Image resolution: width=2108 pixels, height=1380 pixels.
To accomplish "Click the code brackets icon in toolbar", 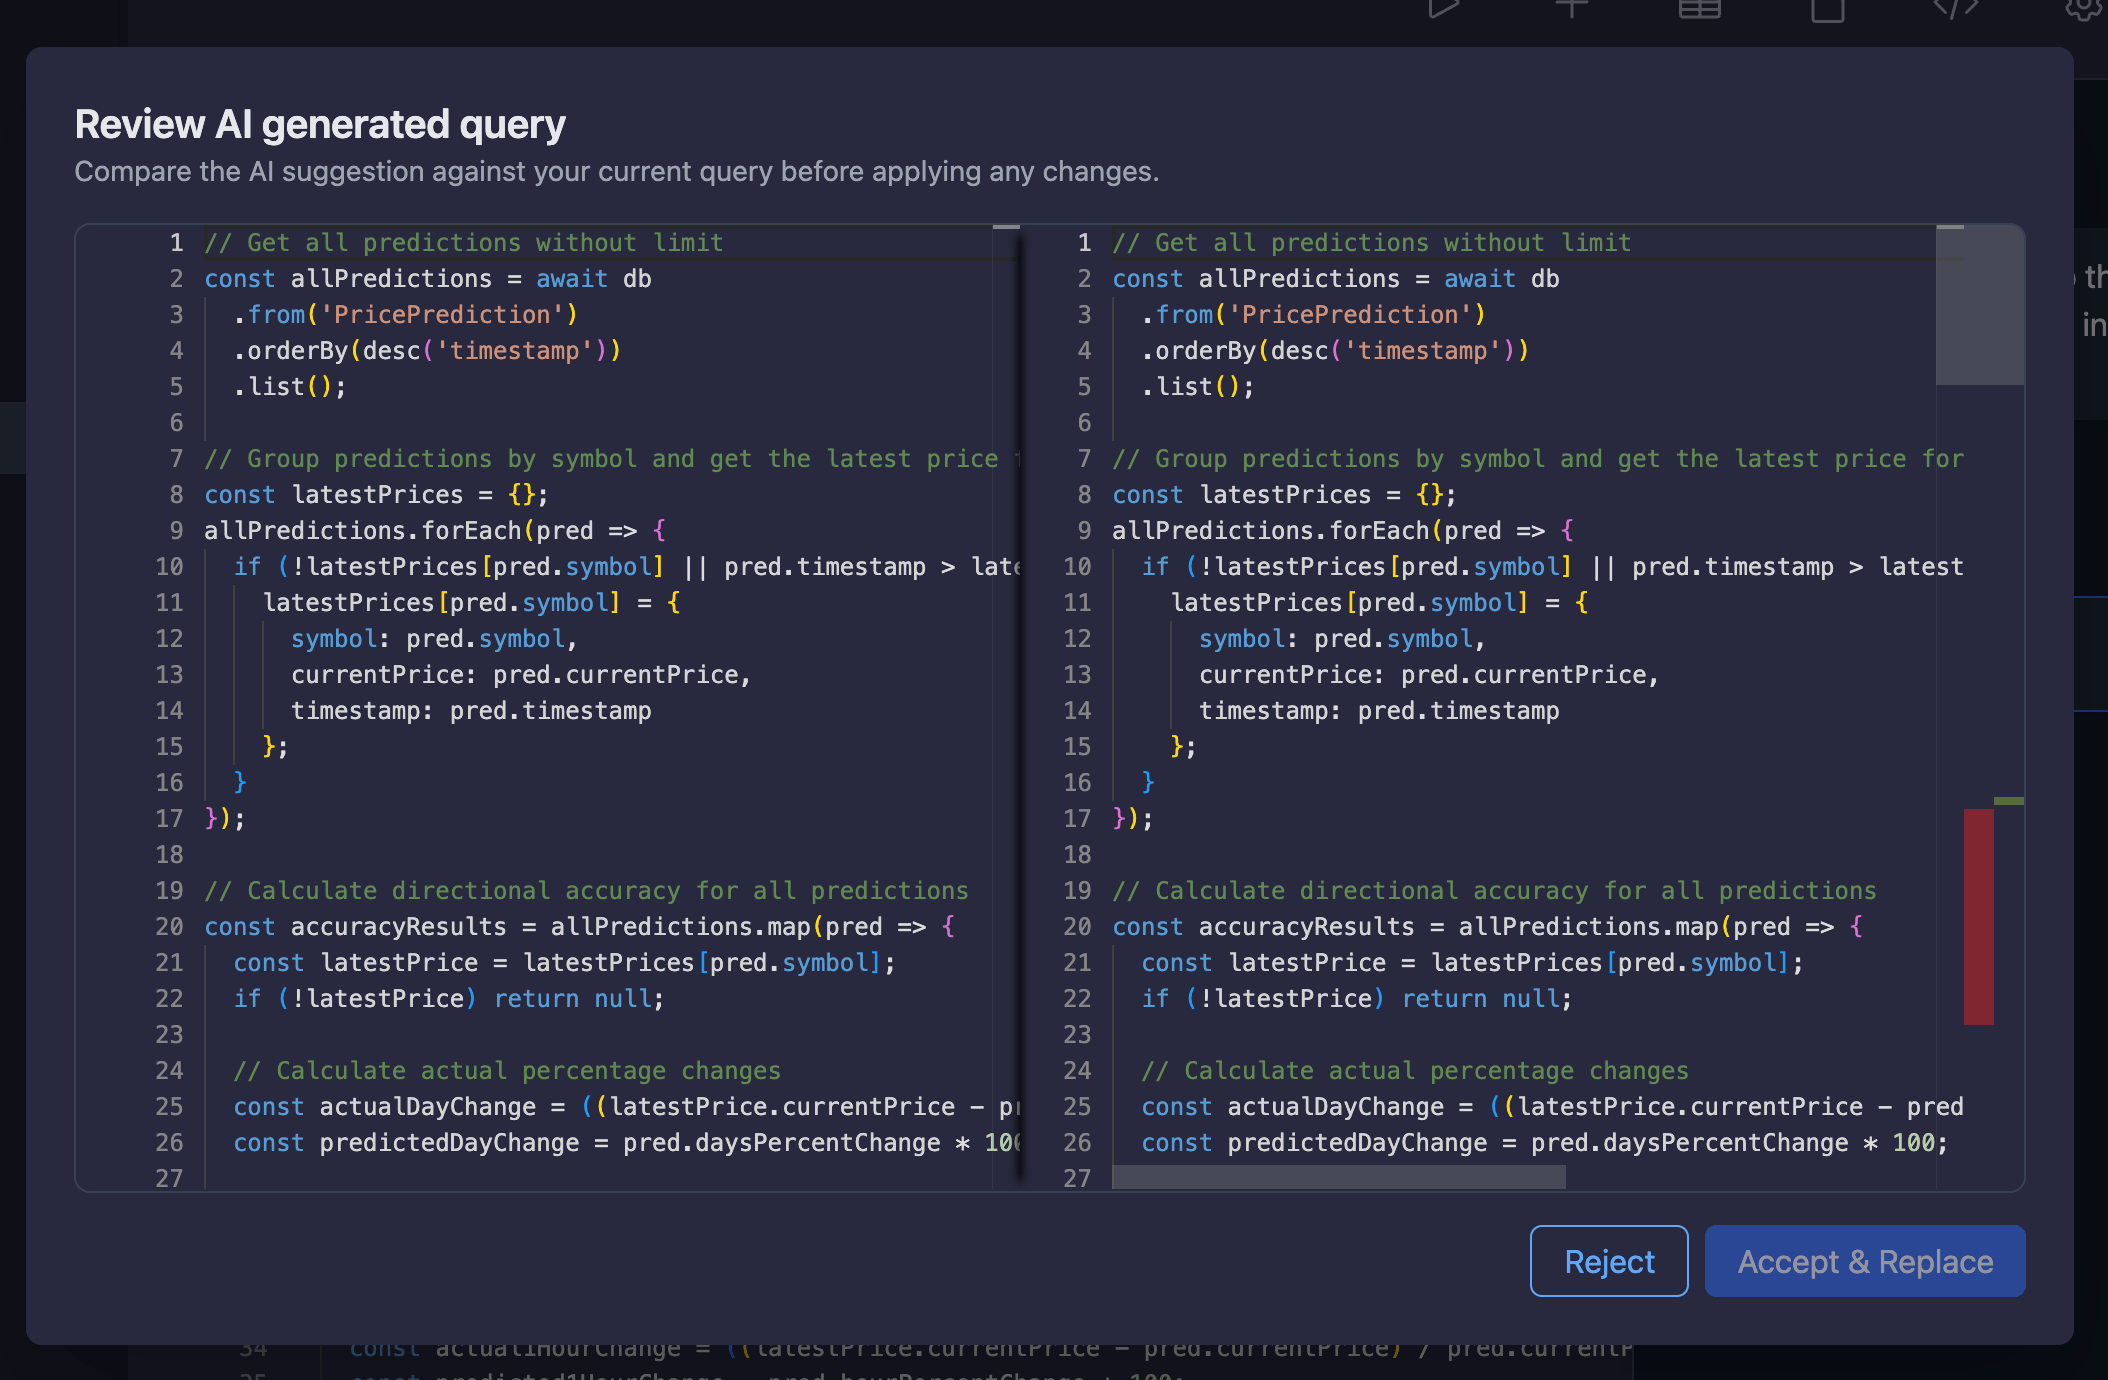I will click(1955, 9).
